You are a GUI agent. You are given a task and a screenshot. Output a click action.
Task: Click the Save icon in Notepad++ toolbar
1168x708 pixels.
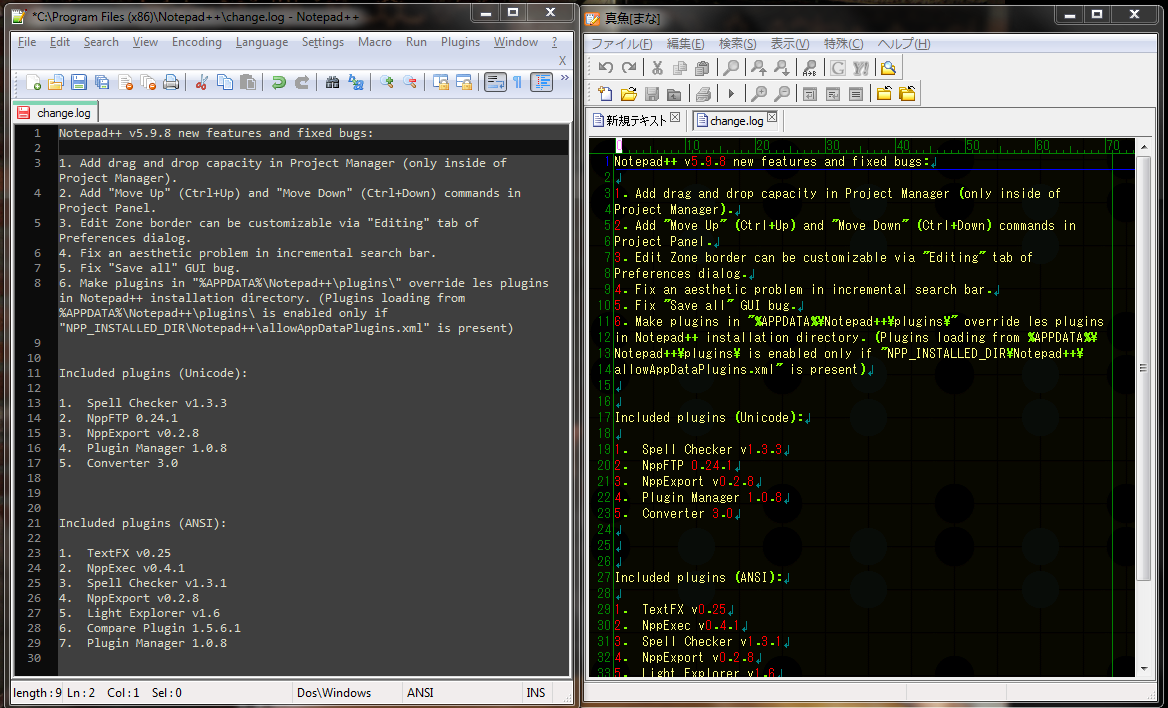(x=79, y=82)
